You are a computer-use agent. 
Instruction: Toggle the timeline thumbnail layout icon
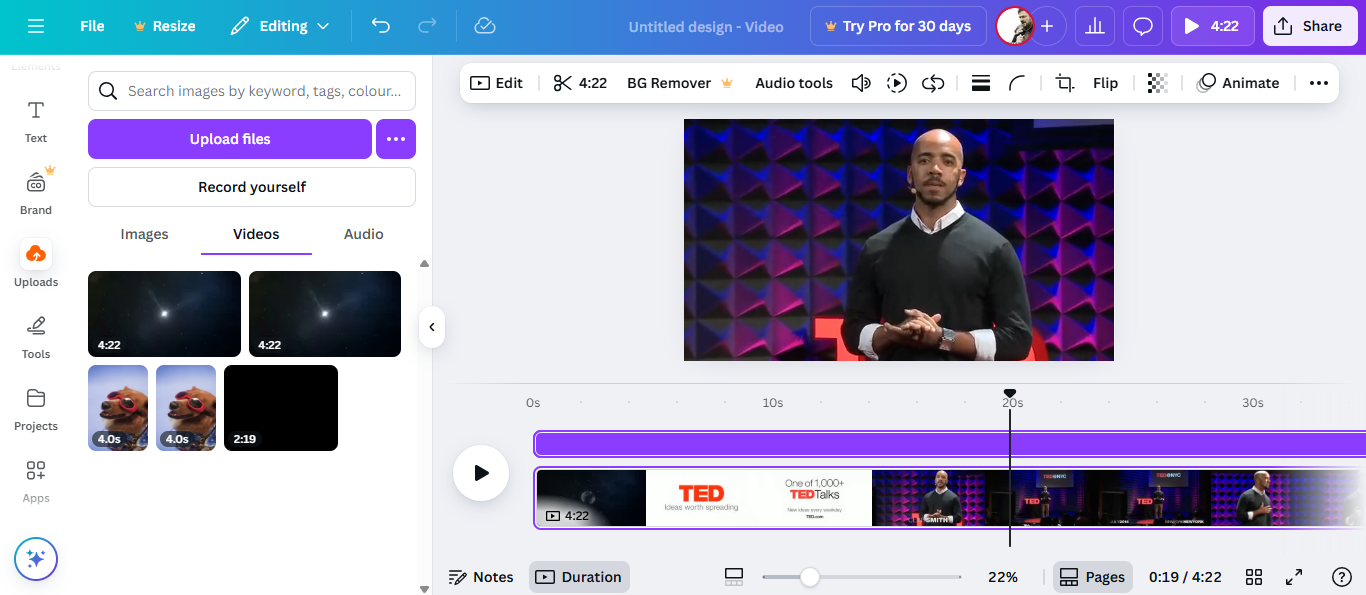[734, 577]
